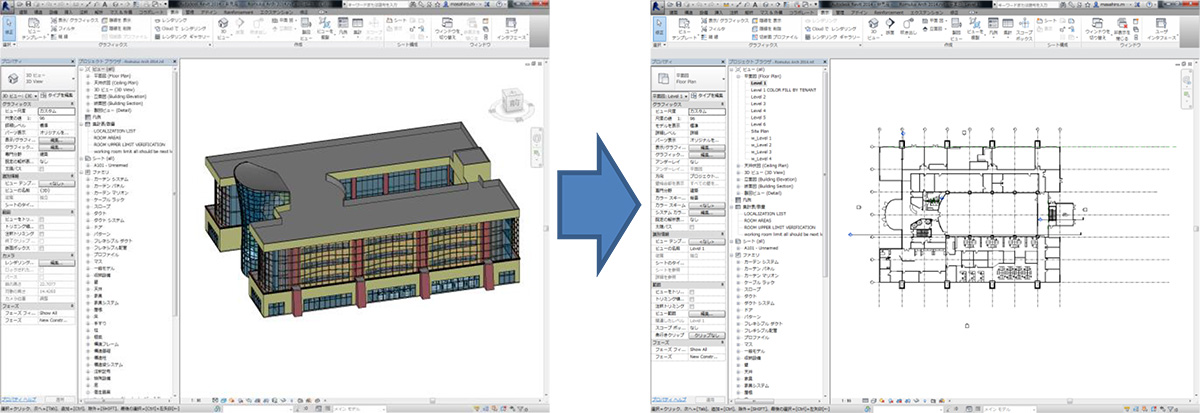
Task: Click the Drafting View icon in the left window
Action: pyautogui.click(x=306, y=28)
